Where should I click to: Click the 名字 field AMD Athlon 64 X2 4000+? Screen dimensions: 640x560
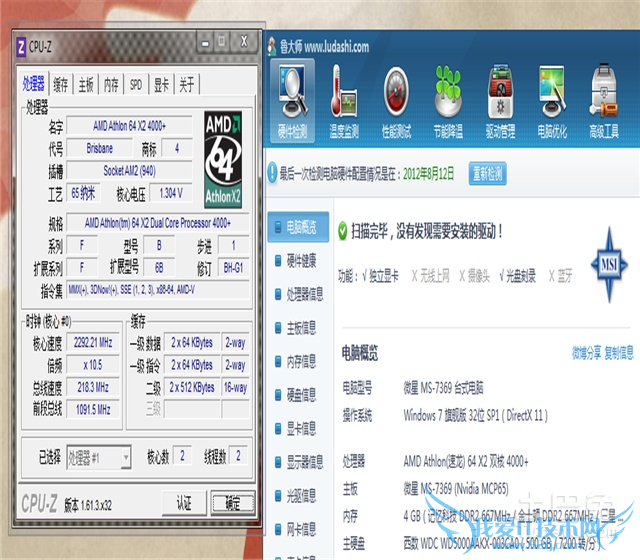click(x=129, y=126)
